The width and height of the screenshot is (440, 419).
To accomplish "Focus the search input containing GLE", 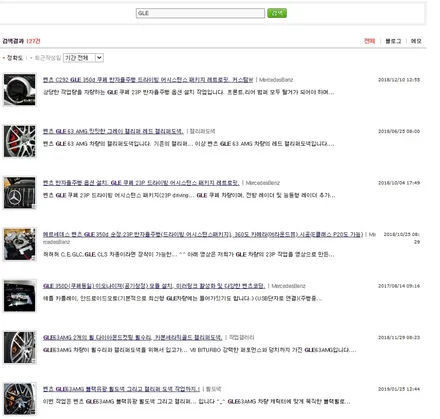I will coord(200,13).
